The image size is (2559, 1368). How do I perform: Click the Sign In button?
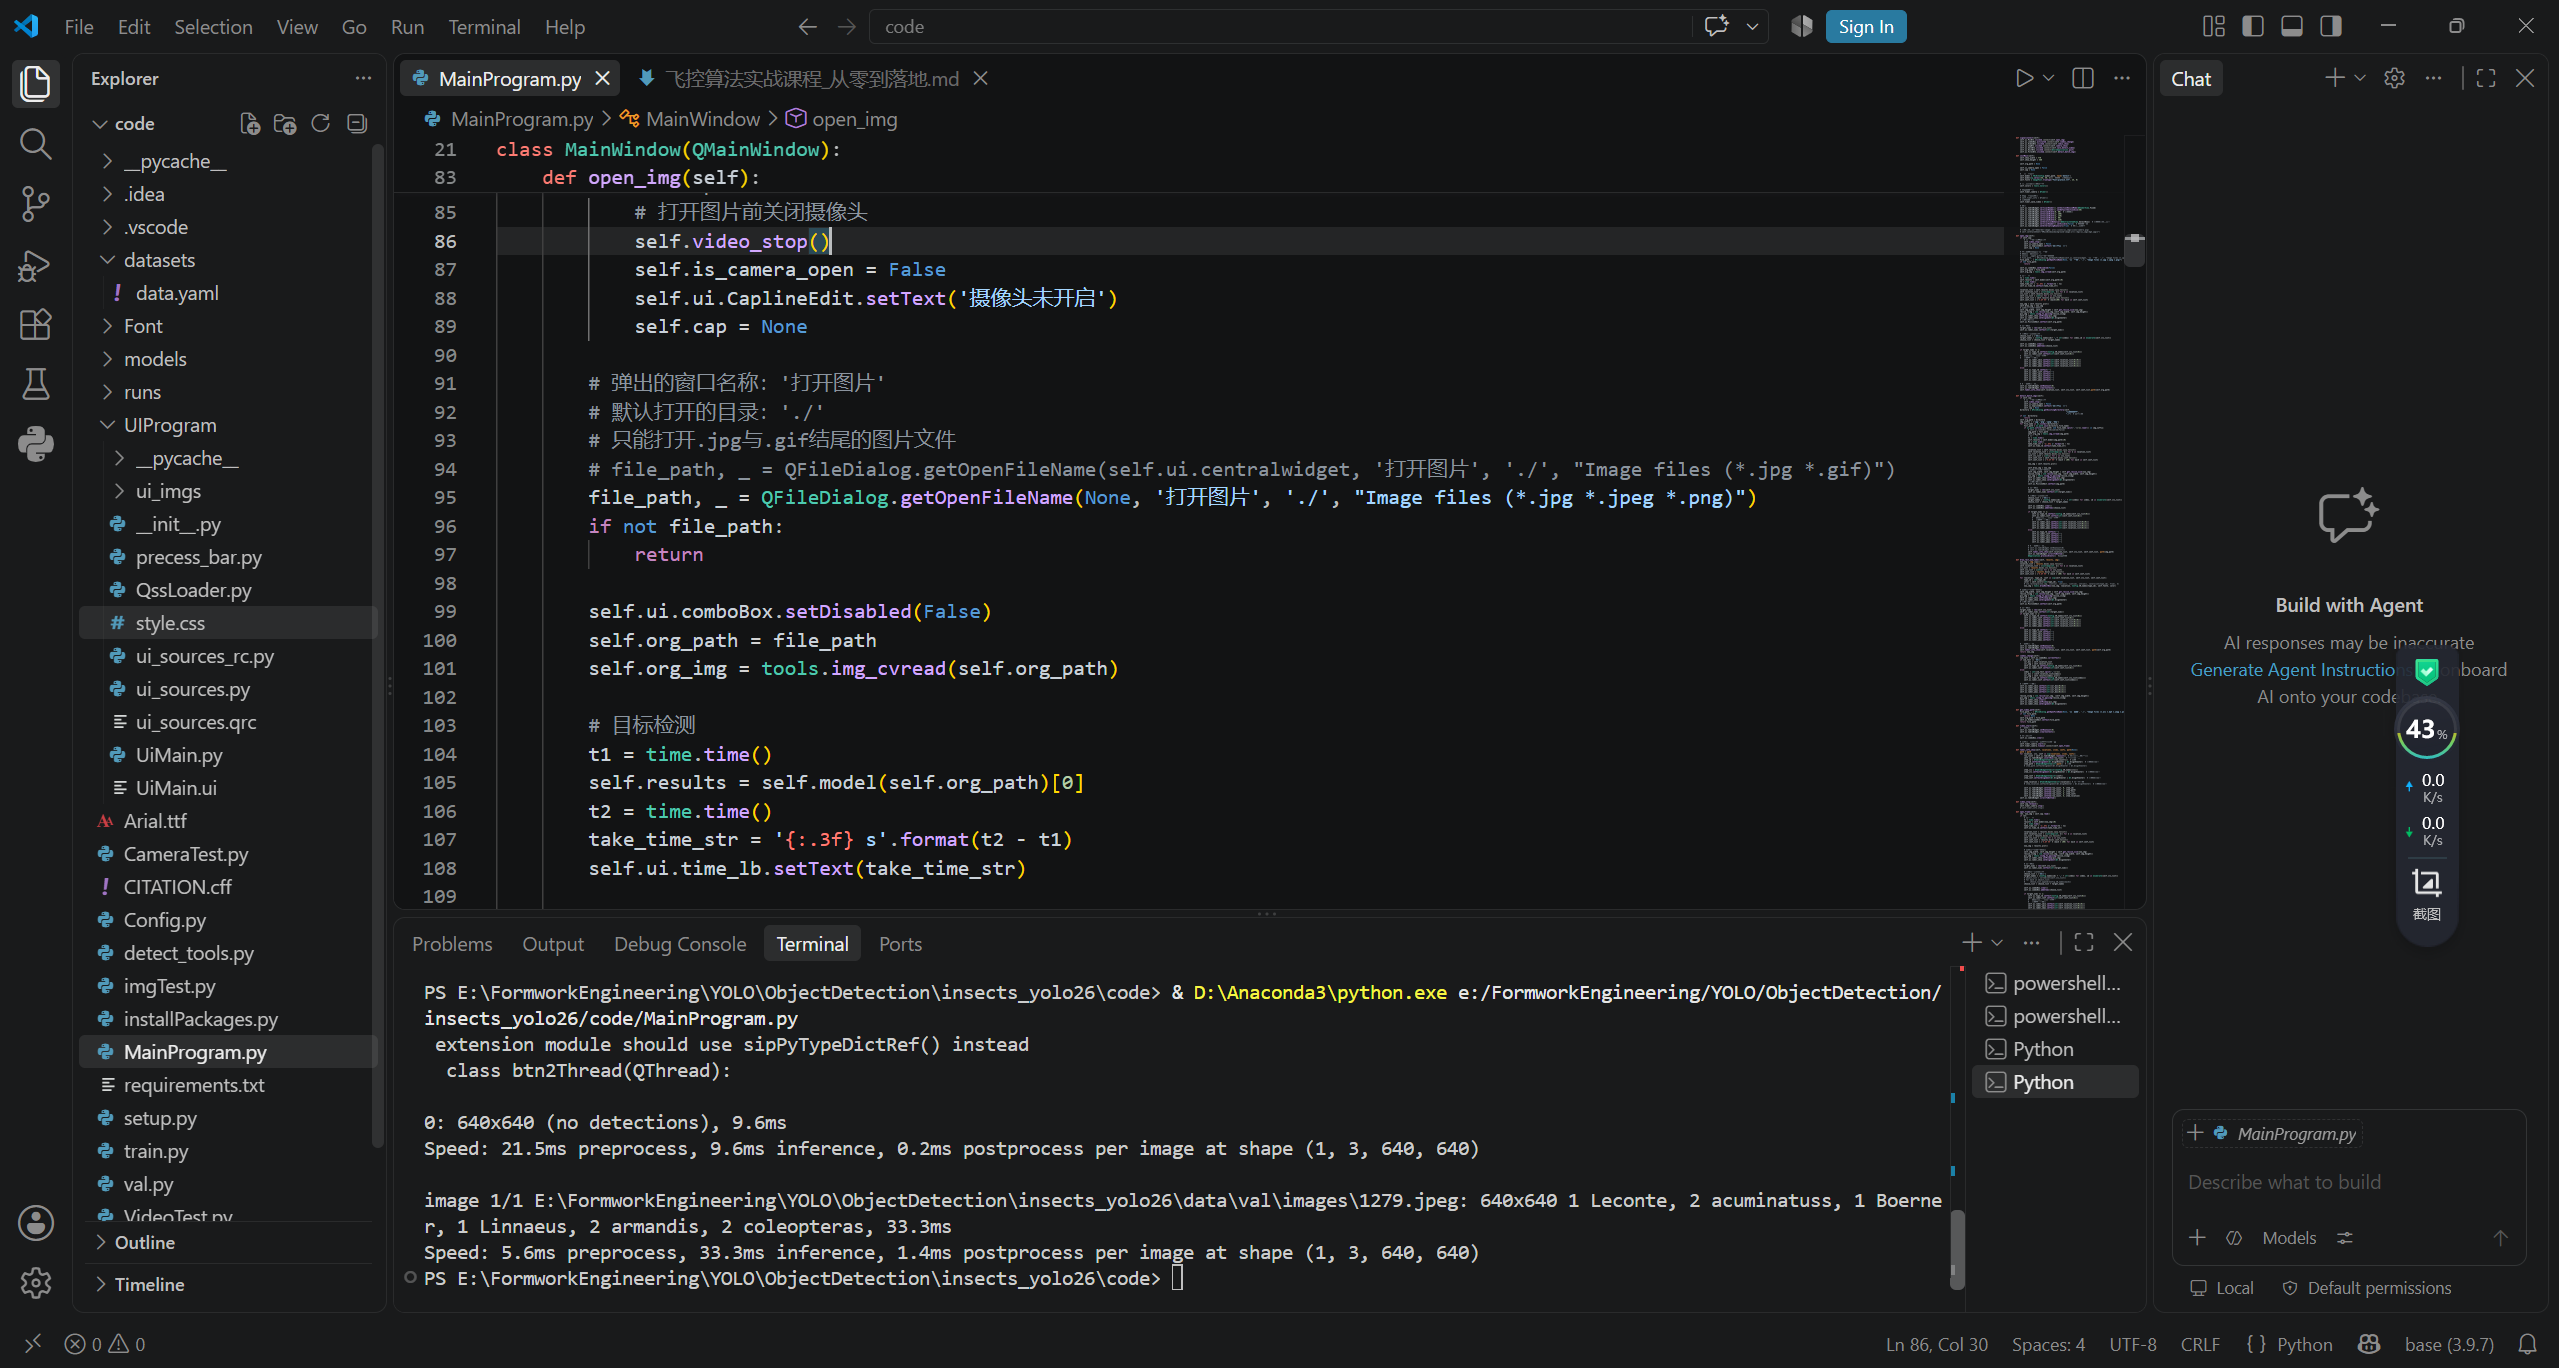pyautogui.click(x=1866, y=27)
